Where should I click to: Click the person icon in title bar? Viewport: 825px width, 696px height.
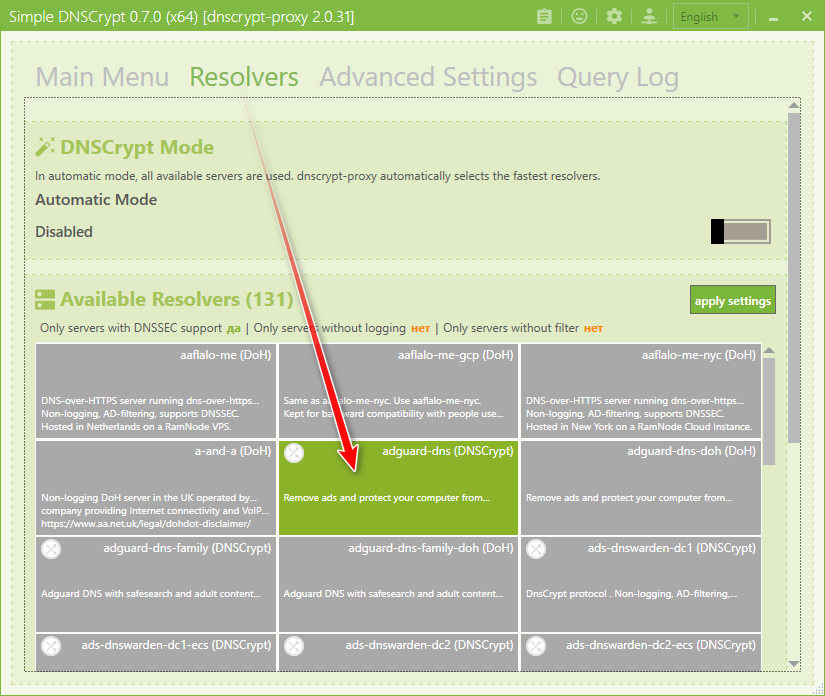click(649, 16)
